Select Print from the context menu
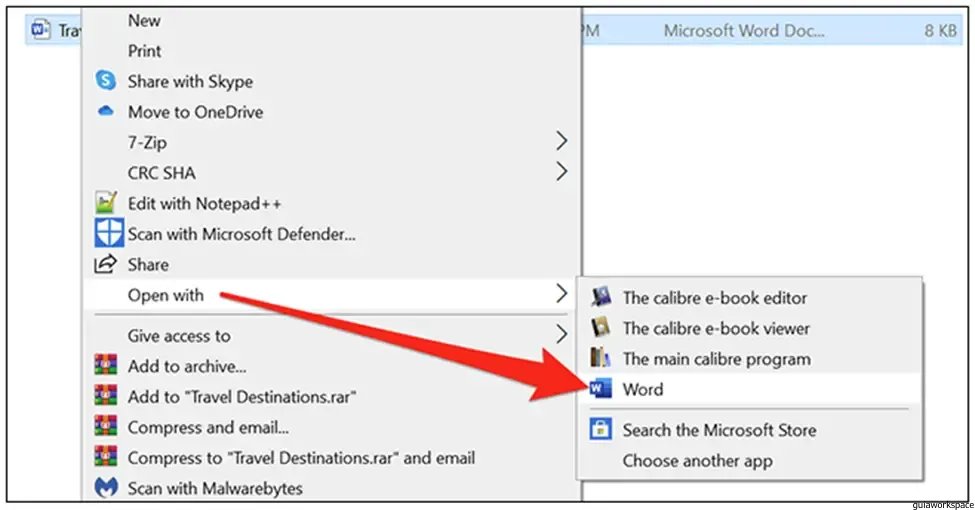Screen dimensions: 975x510 click(144, 50)
